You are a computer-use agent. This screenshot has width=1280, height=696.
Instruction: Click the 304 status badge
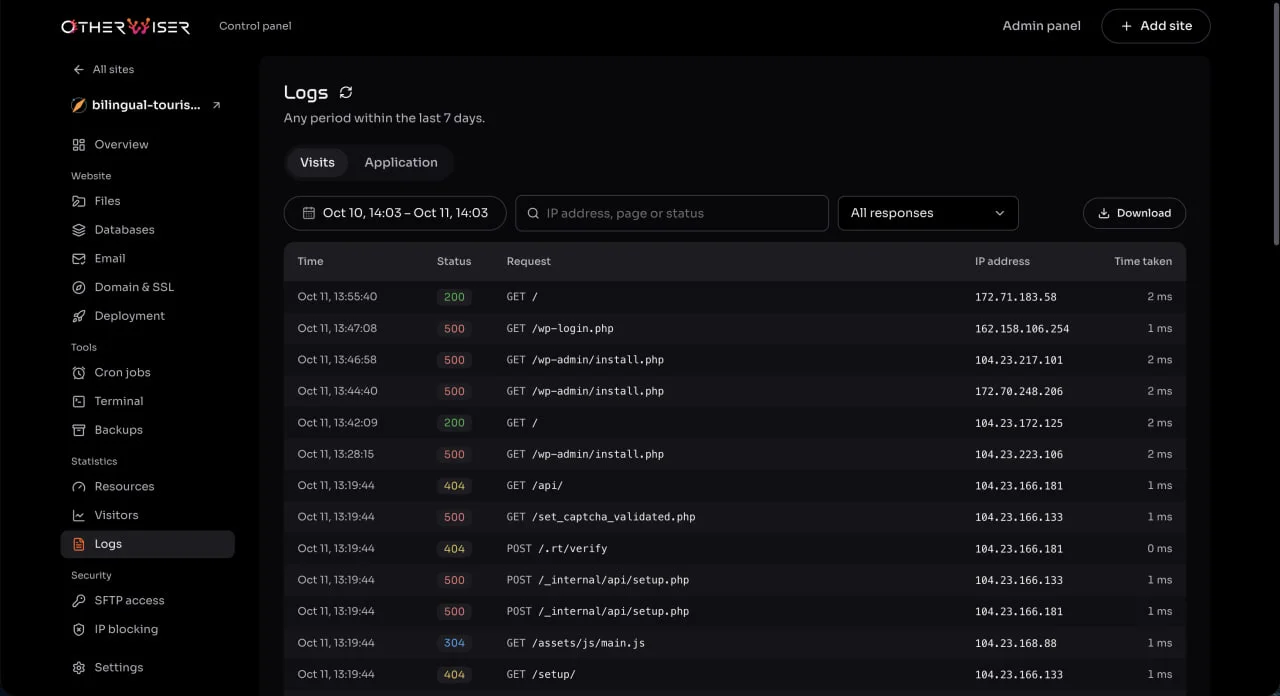(x=454, y=643)
